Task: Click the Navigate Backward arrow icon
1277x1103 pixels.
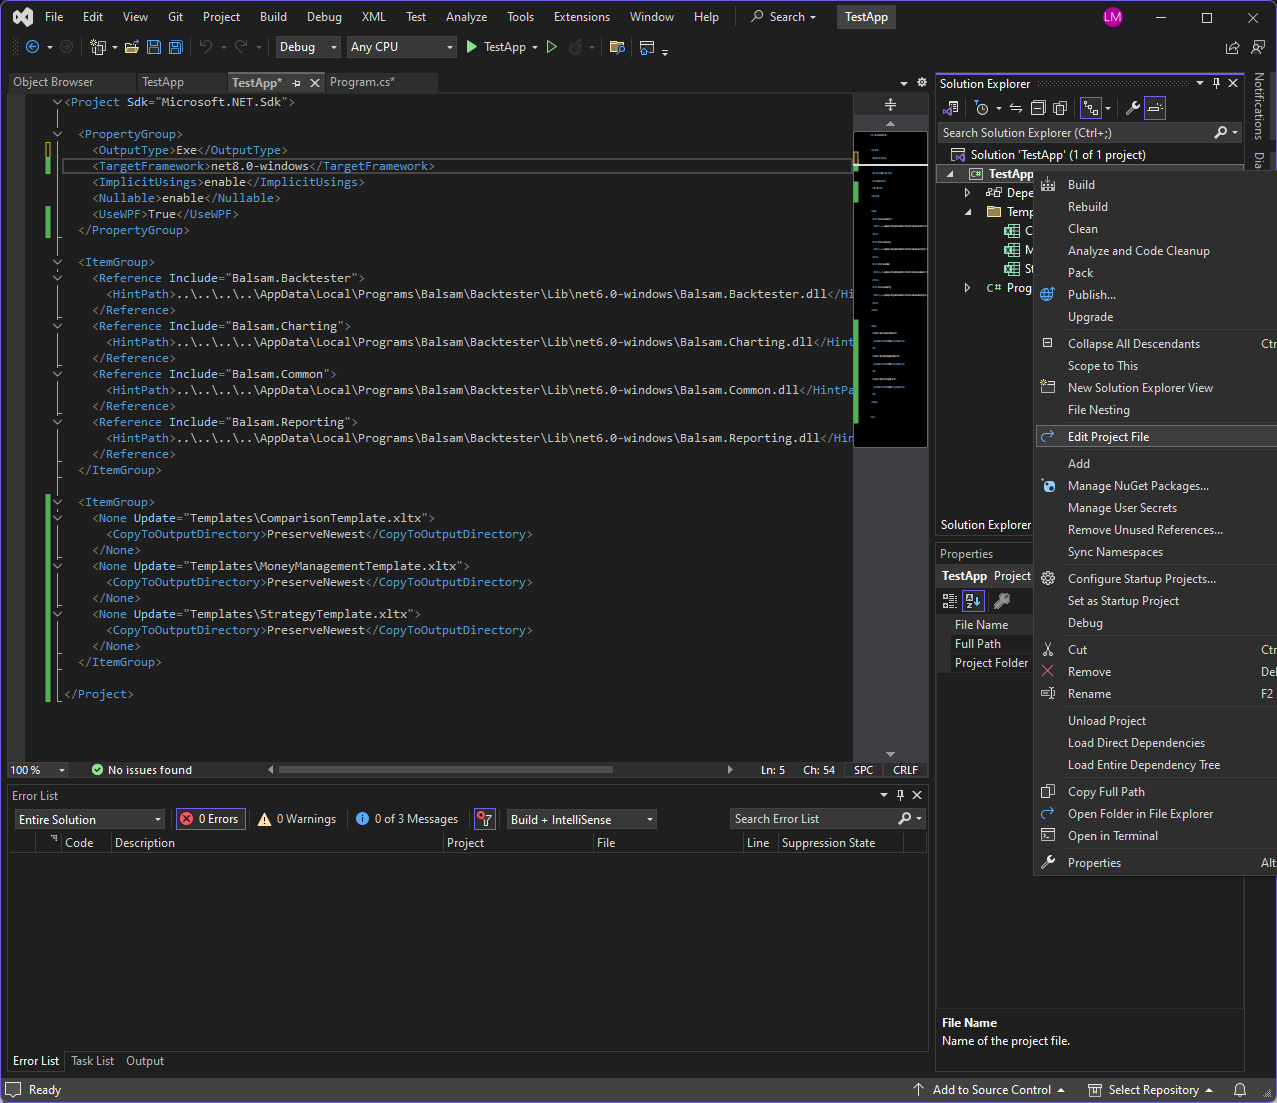Action: click(x=32, y=47)
